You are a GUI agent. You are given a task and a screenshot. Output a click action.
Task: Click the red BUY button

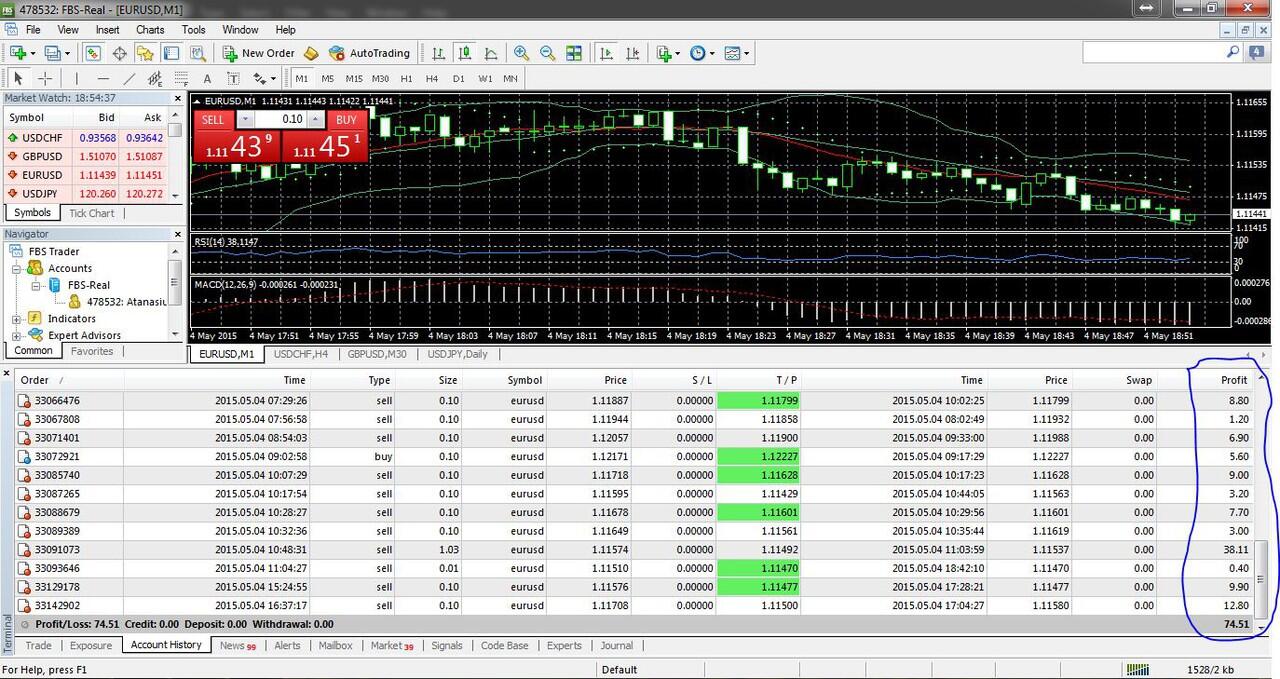point(346,119)
